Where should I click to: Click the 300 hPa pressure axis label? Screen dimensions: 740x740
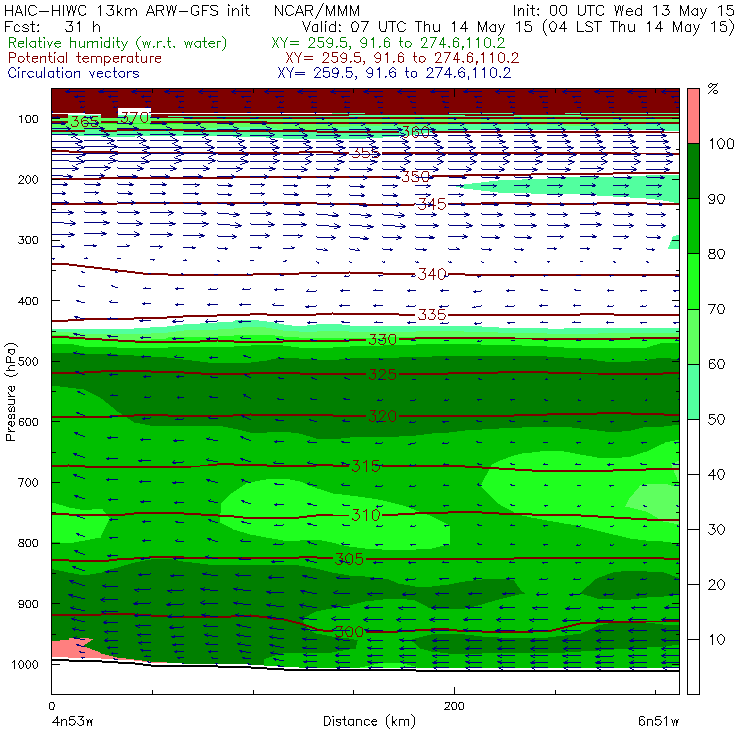(28, 240)
